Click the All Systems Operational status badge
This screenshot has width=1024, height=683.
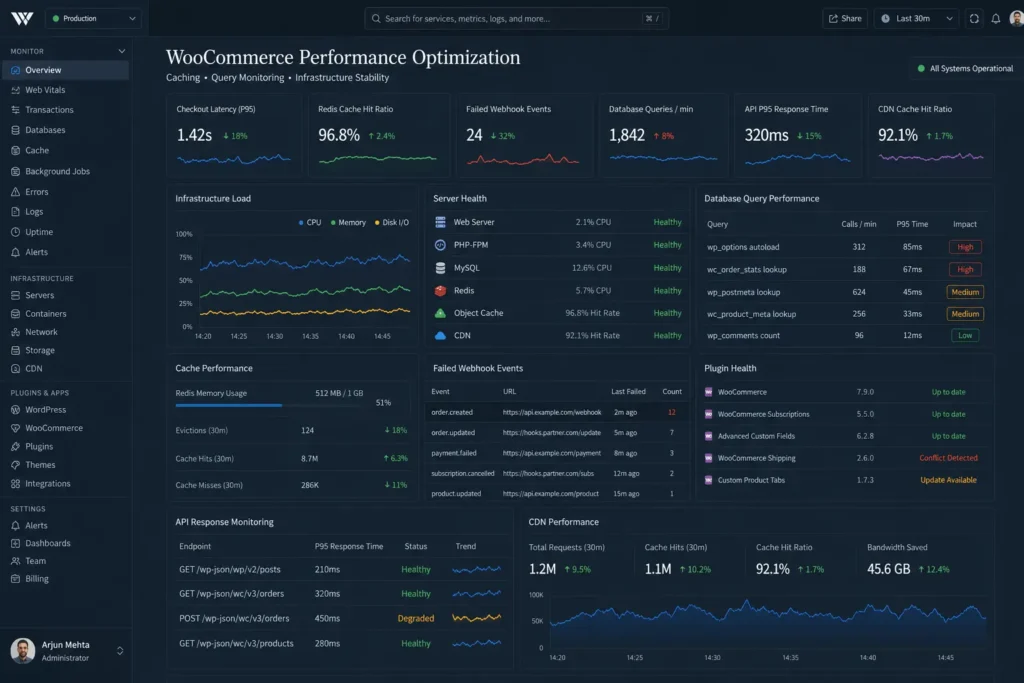[x=965, y=69]
